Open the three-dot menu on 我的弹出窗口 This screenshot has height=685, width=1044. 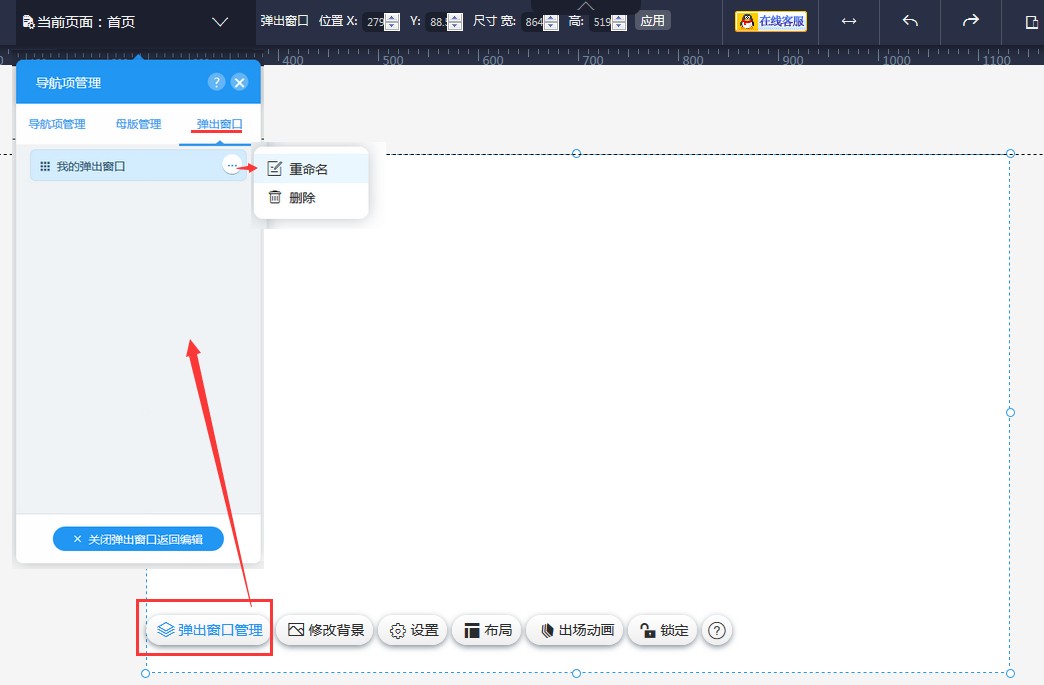(x=232, y=165)
